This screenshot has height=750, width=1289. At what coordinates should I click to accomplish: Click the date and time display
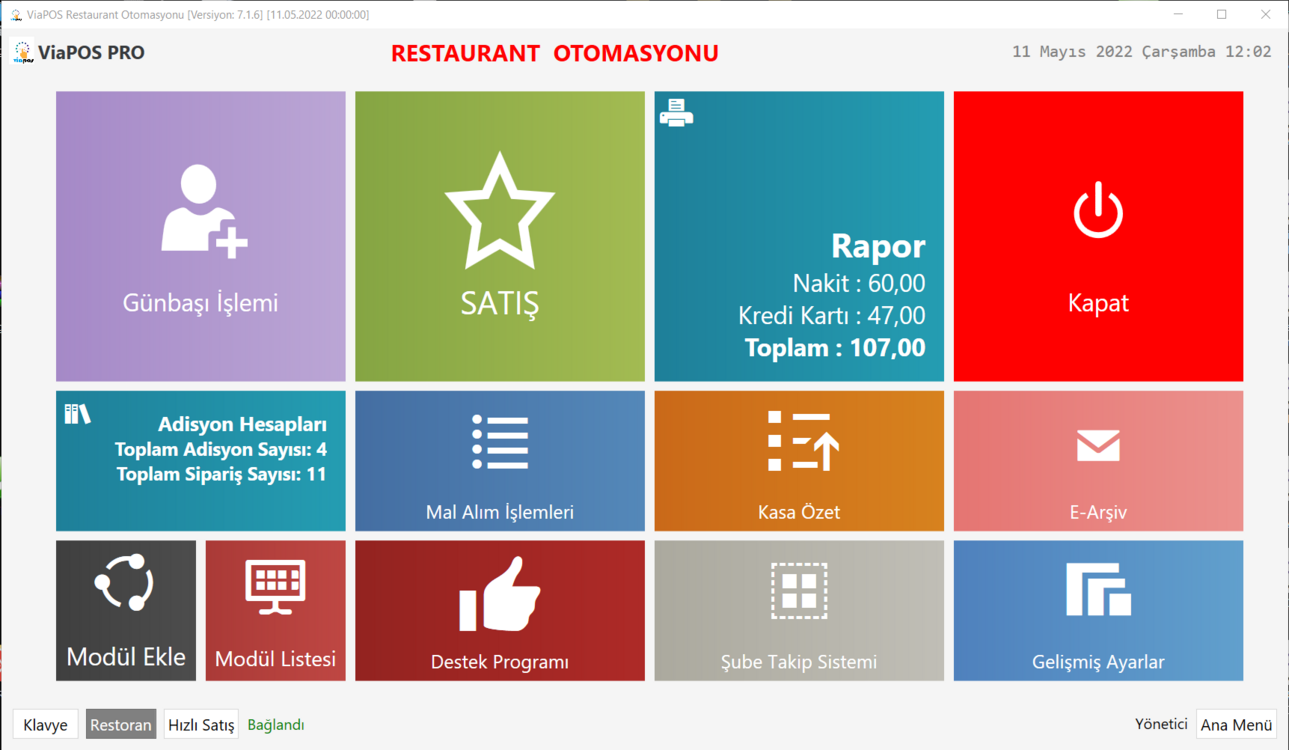coord(1142,52)
